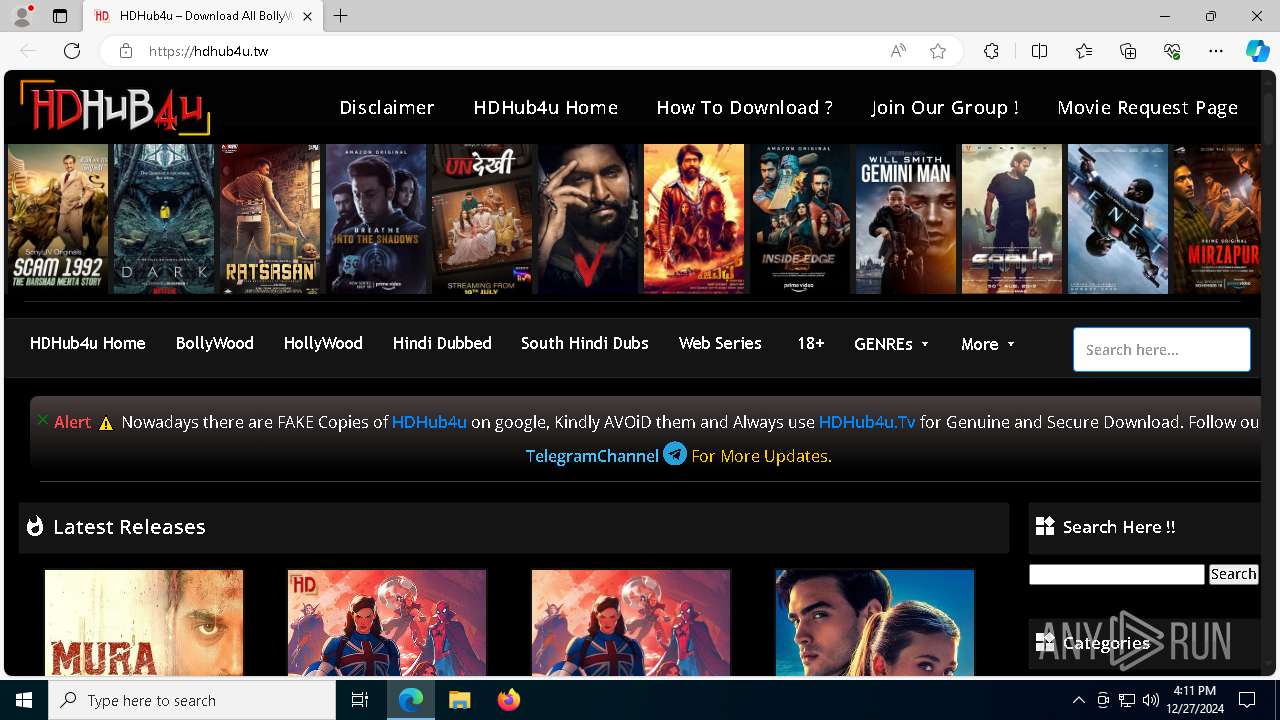Select the HollyWood category
Image resolution: width=1280 pixels, height=720 pixels.
pos(323,343)
